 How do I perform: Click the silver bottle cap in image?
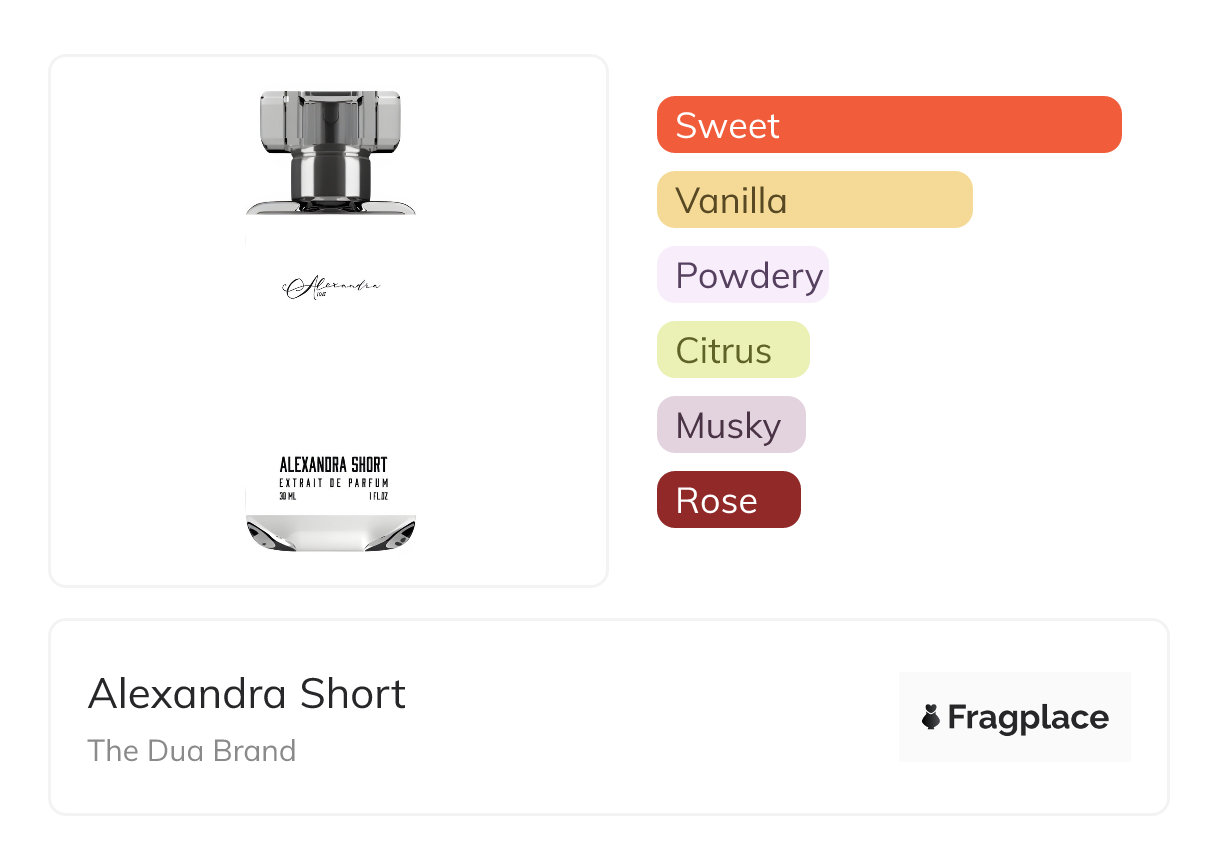[330, 120]
